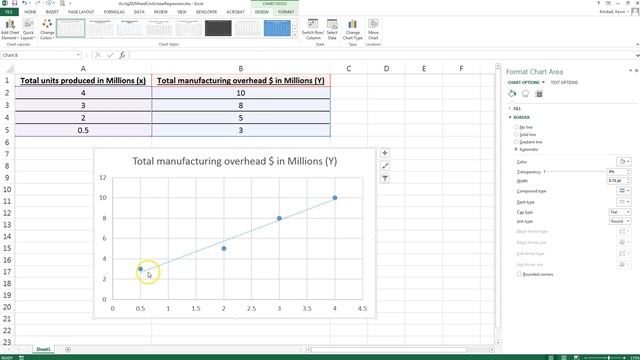
Task: Open the Dash type dropdown
Action: 623,202
